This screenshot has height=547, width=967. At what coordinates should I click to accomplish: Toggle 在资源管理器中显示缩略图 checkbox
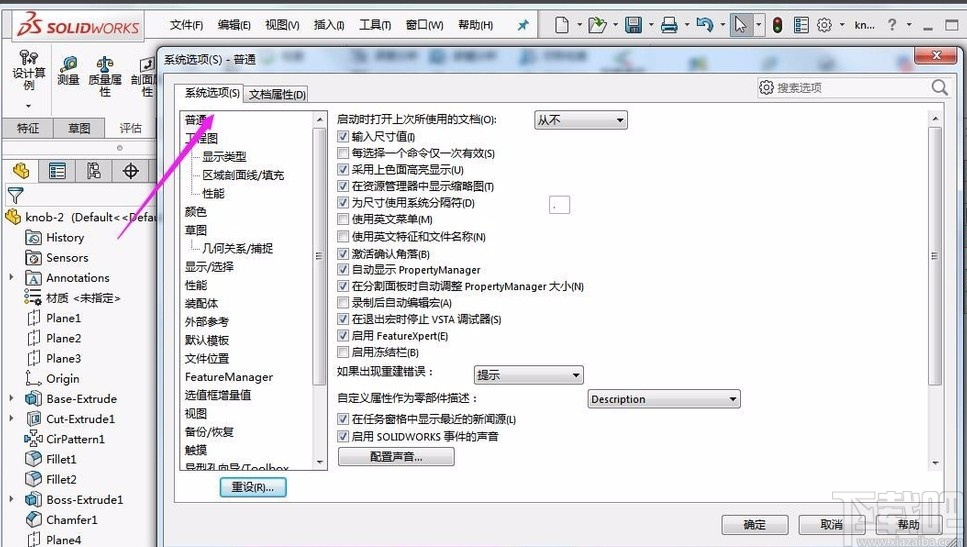coord(344,186)
